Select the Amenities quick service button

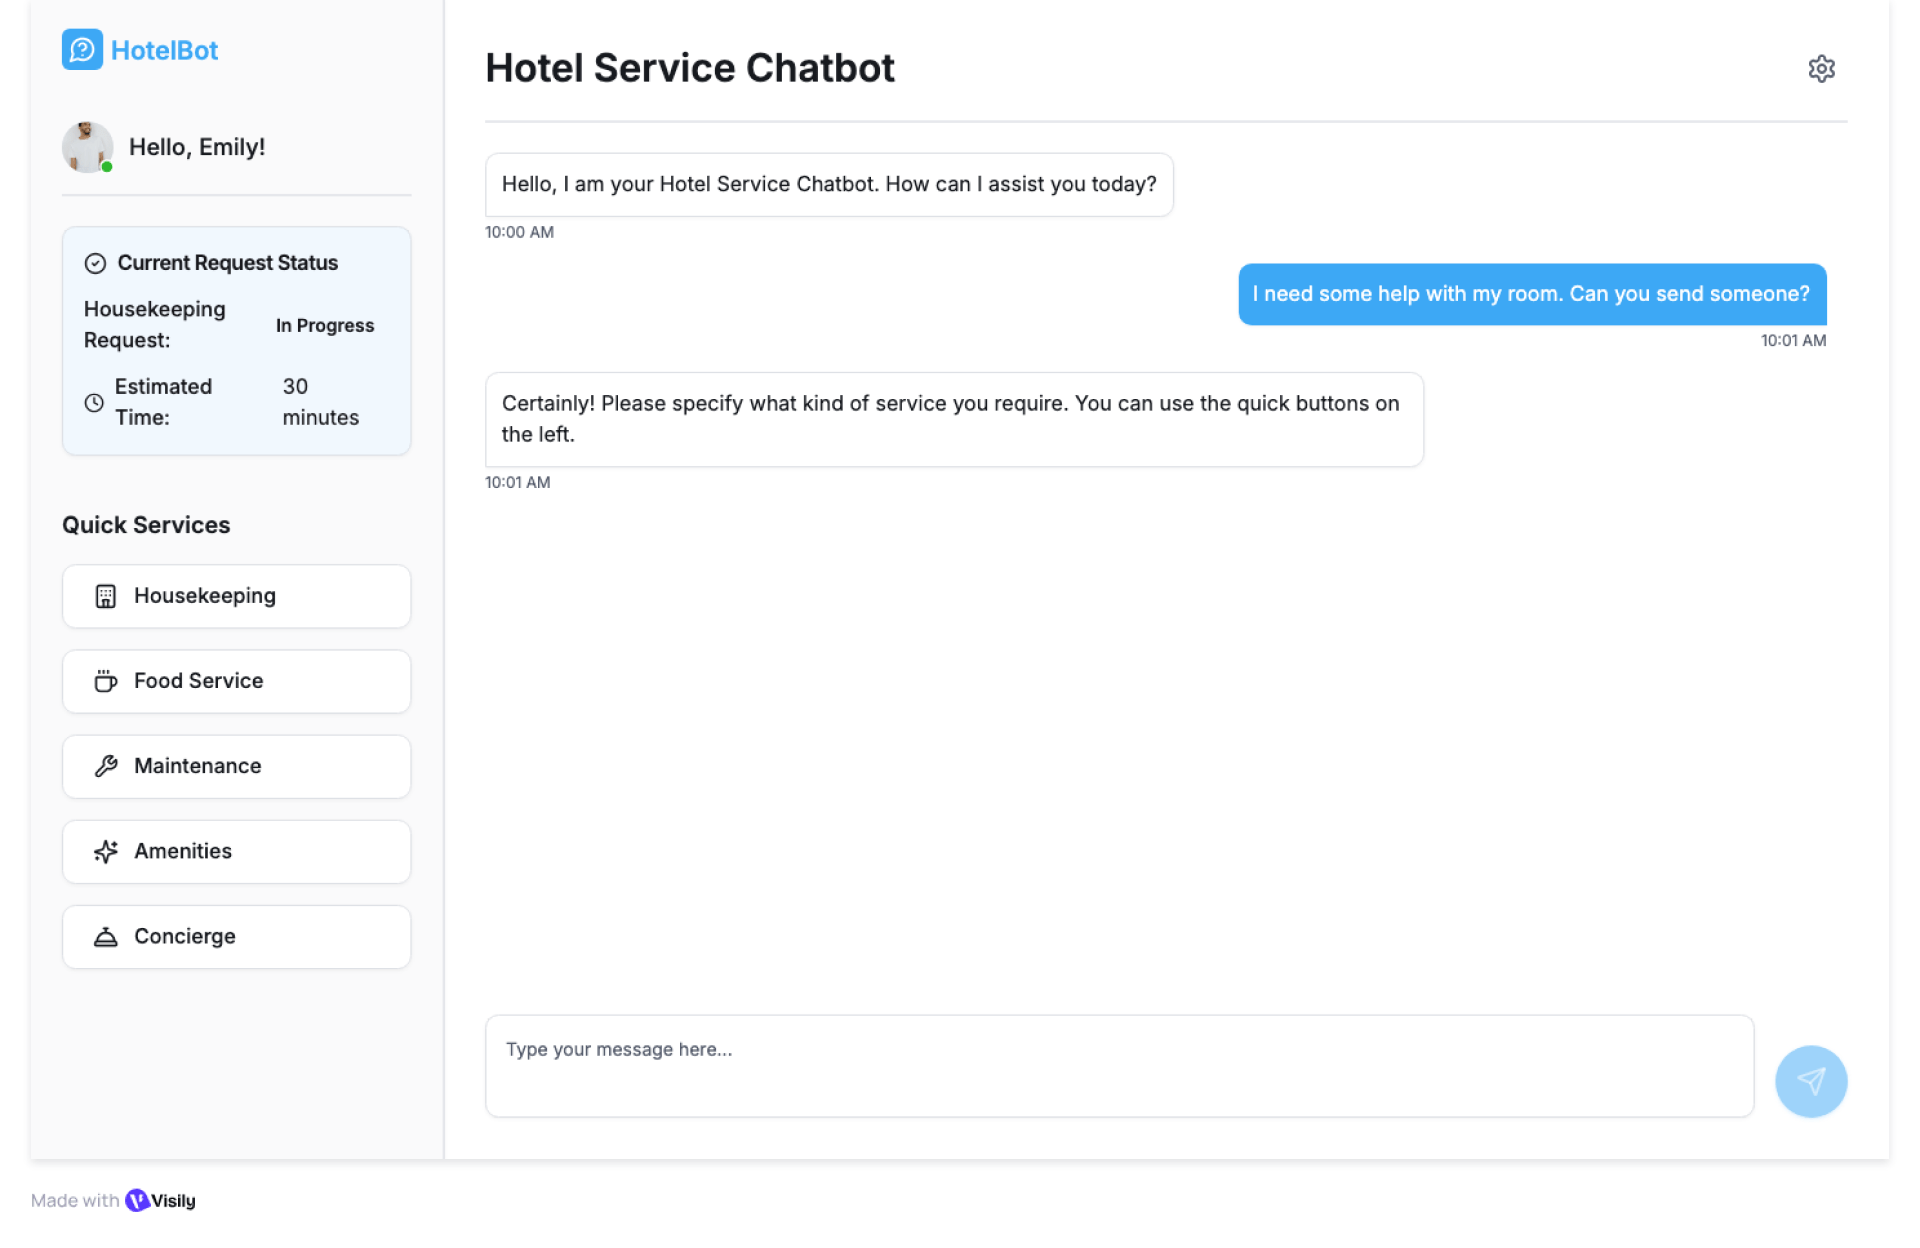click(x=236, y=851)
